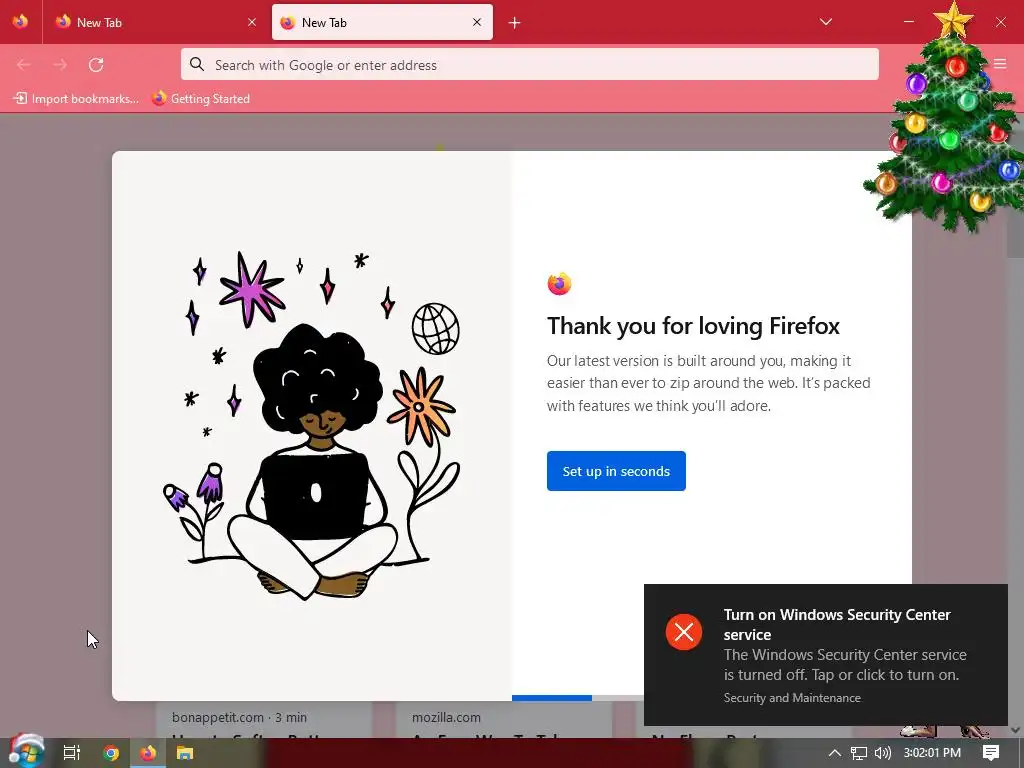Image resolution: width=1024 pixels, height=768 pixels.
Task: Open Getting Started bookmark
Action: click(x=201, y=99)
